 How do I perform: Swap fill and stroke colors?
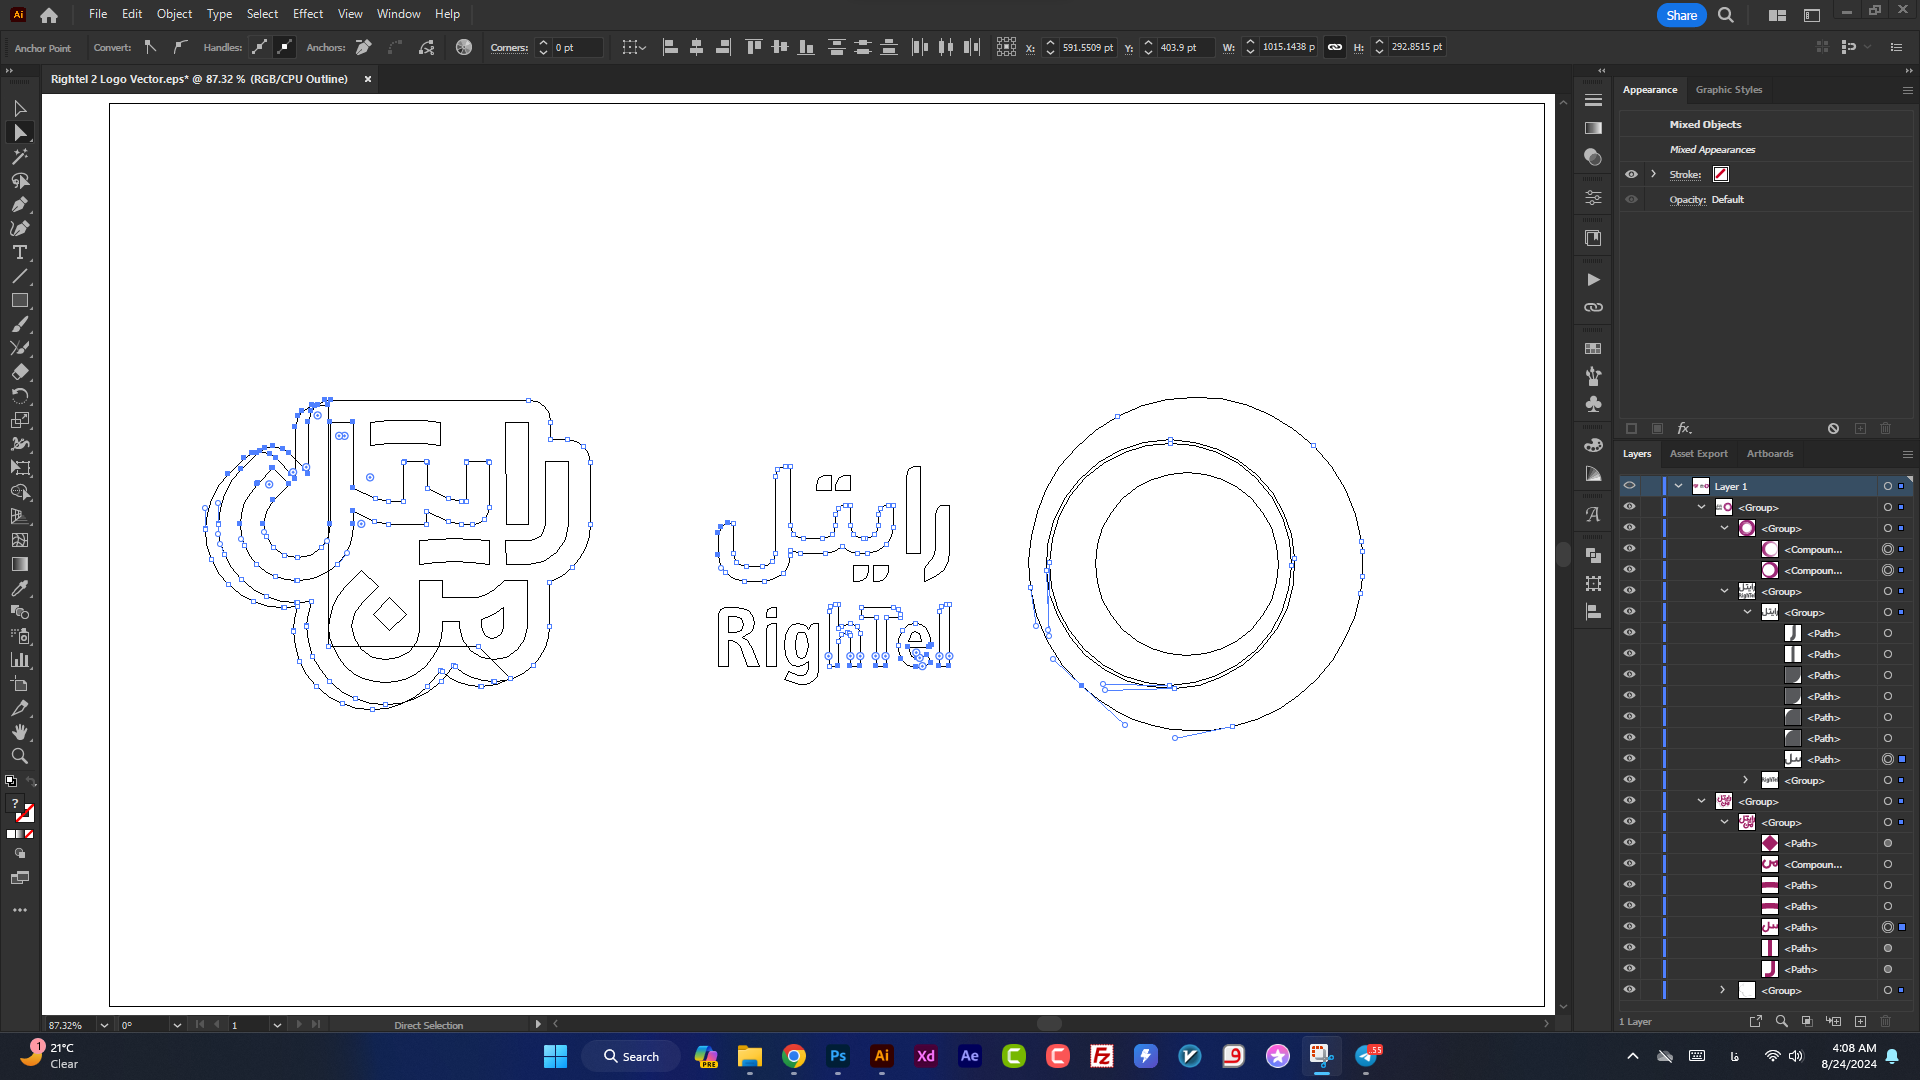point(31,781)
